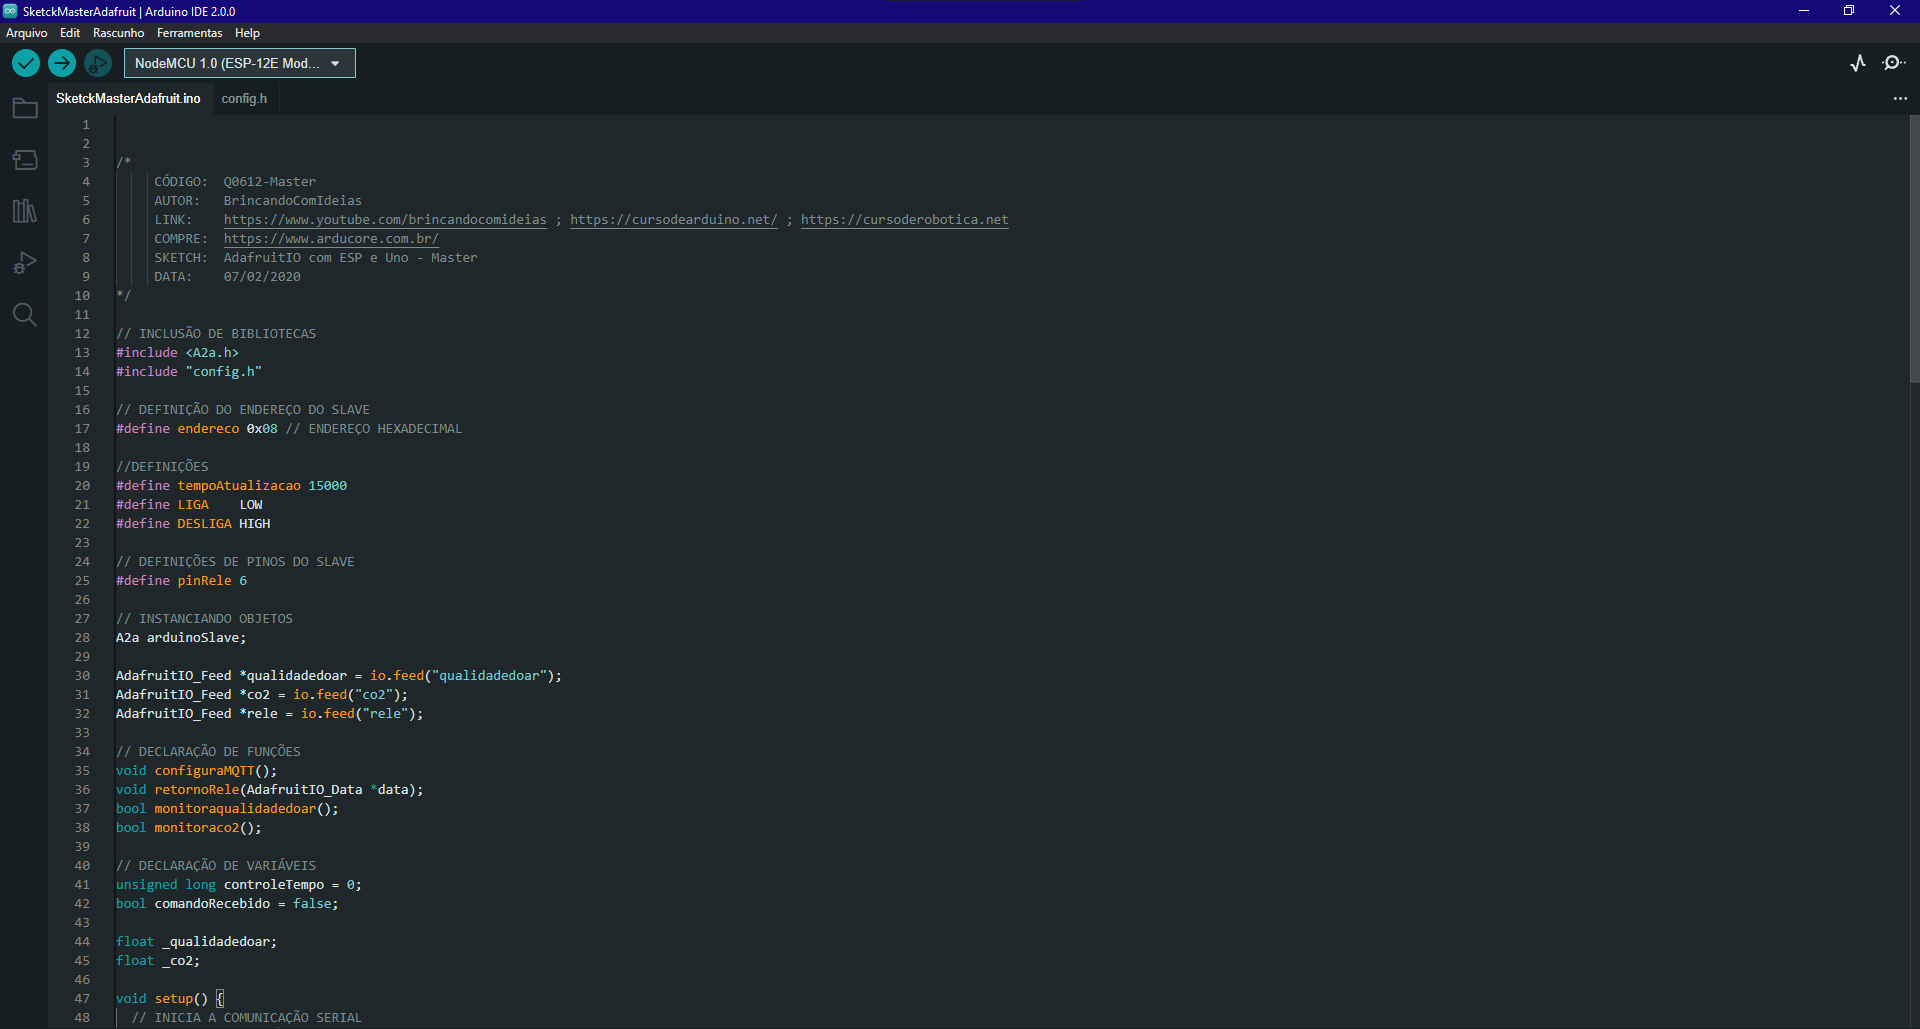Open the arducore.com.br link
1920x1029 pixels.
[331, 239]
